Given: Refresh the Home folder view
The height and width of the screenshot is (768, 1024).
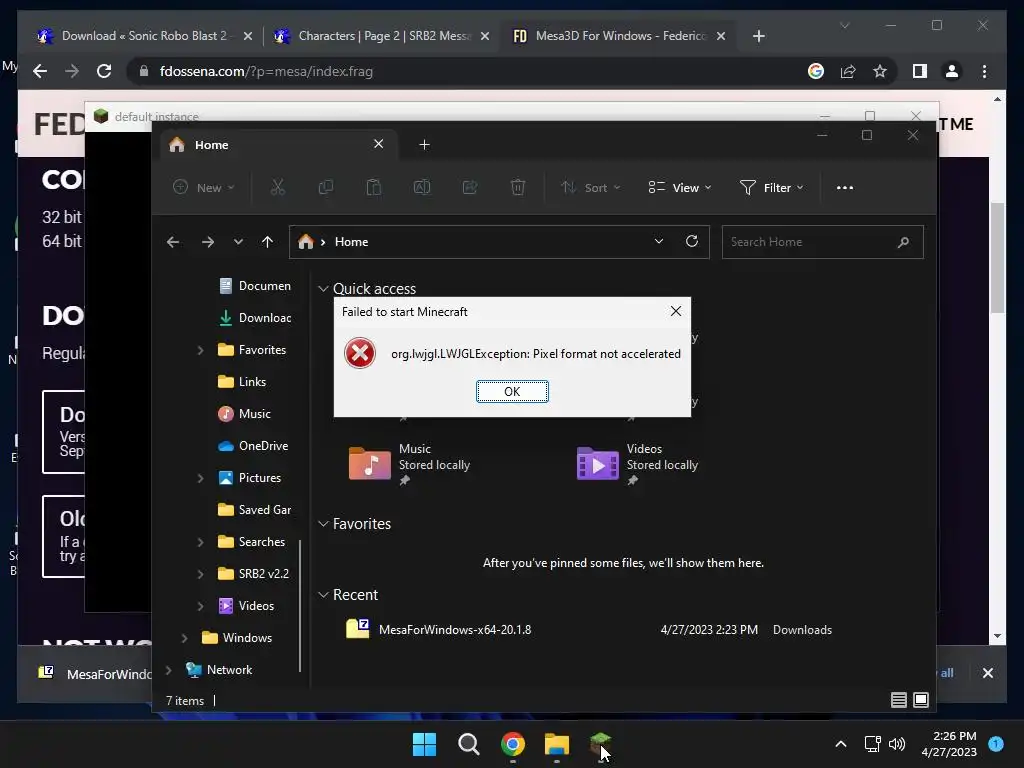Looking at the screenshot, I should pos(692,242).
